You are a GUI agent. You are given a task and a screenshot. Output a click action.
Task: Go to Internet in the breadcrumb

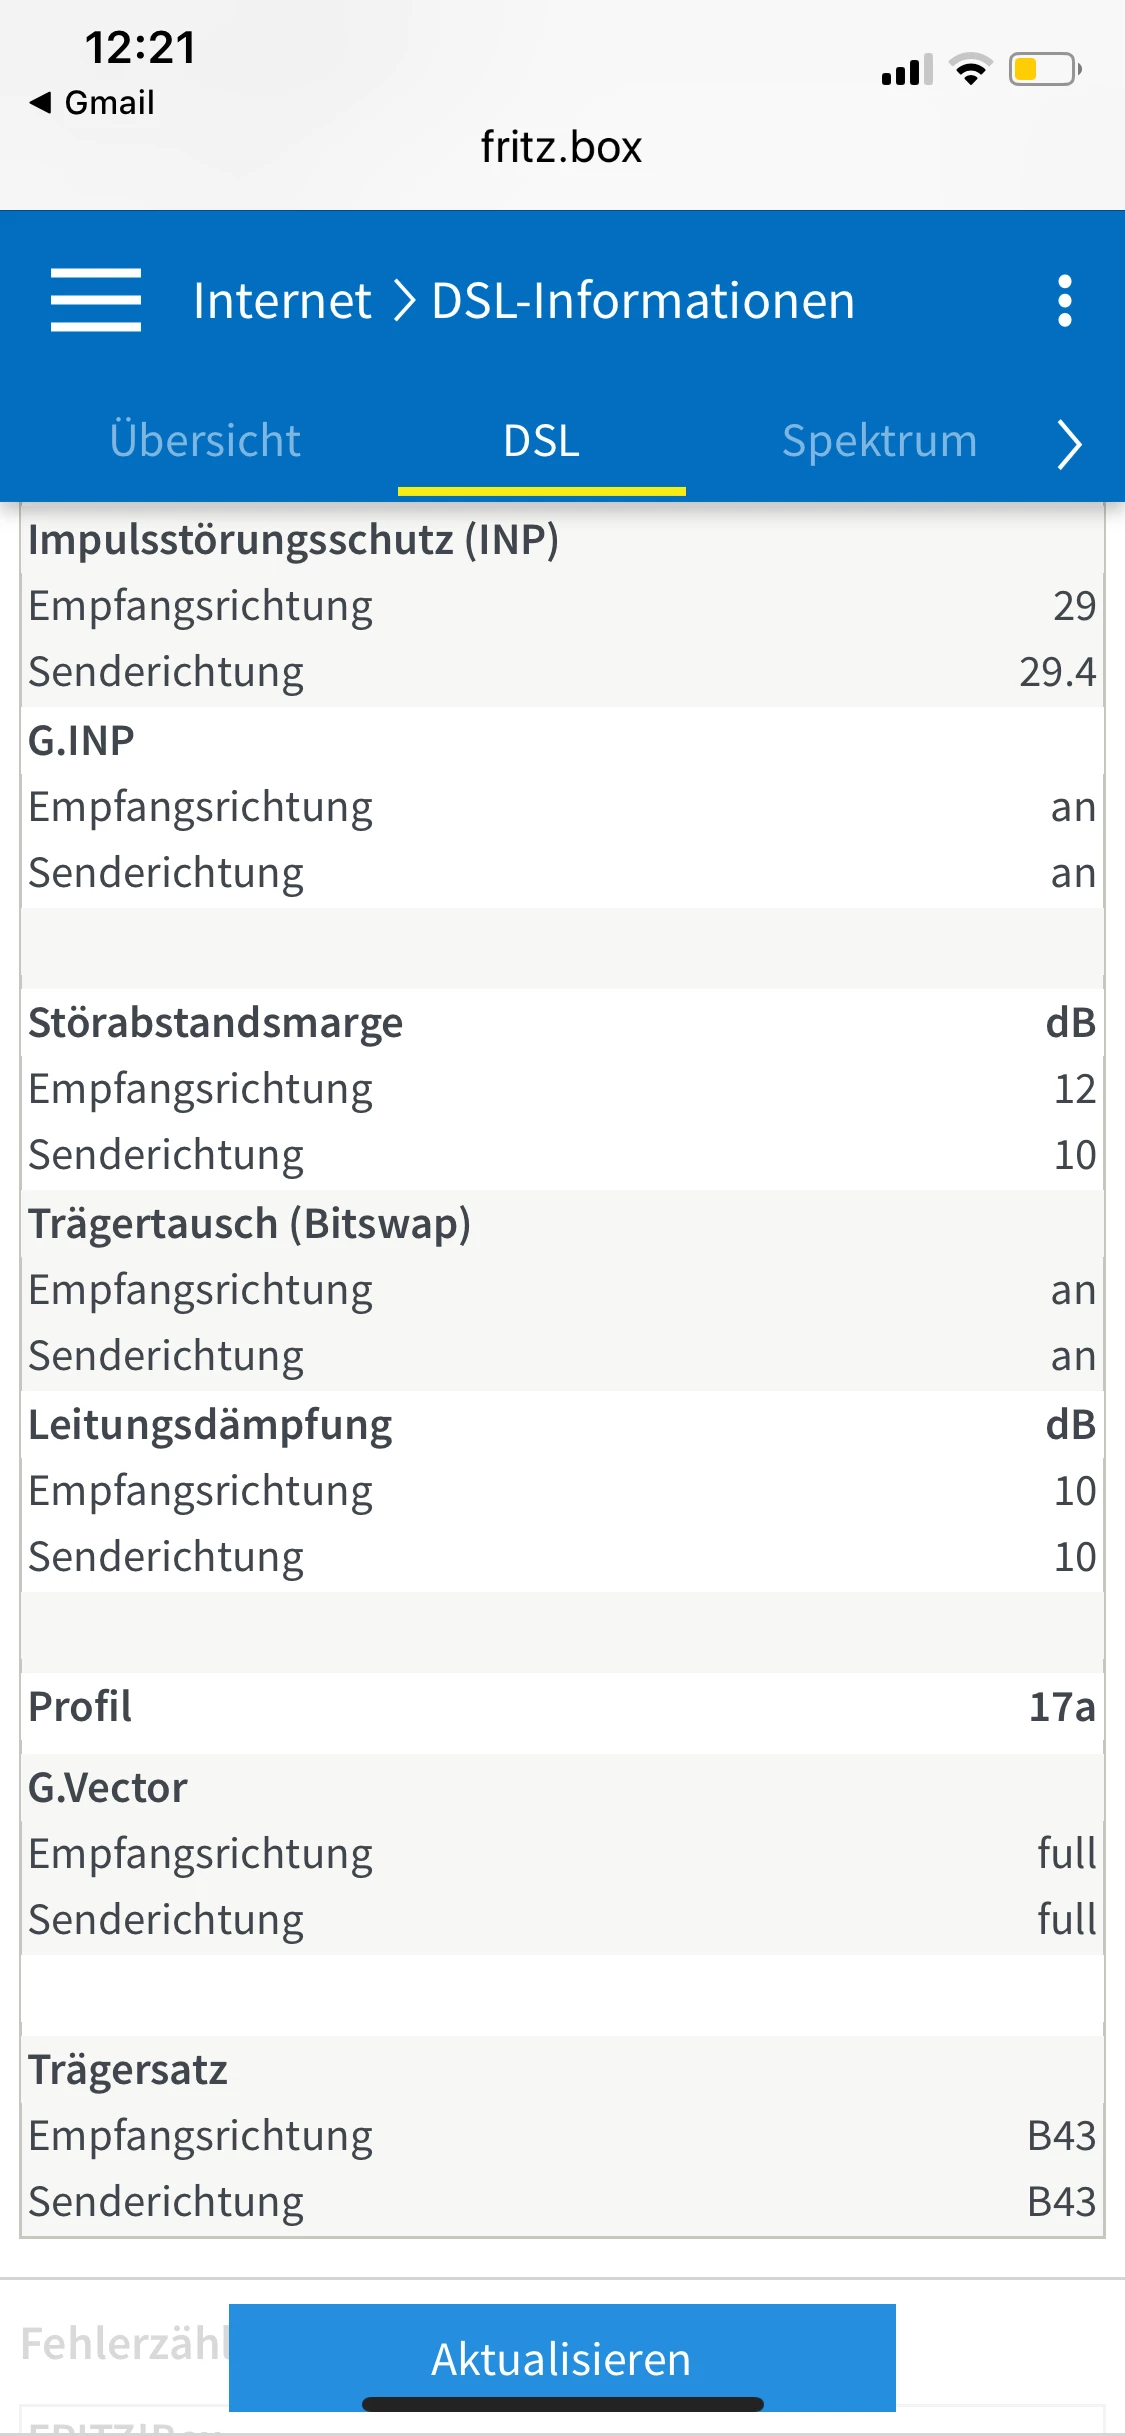[x=282, y=300]
